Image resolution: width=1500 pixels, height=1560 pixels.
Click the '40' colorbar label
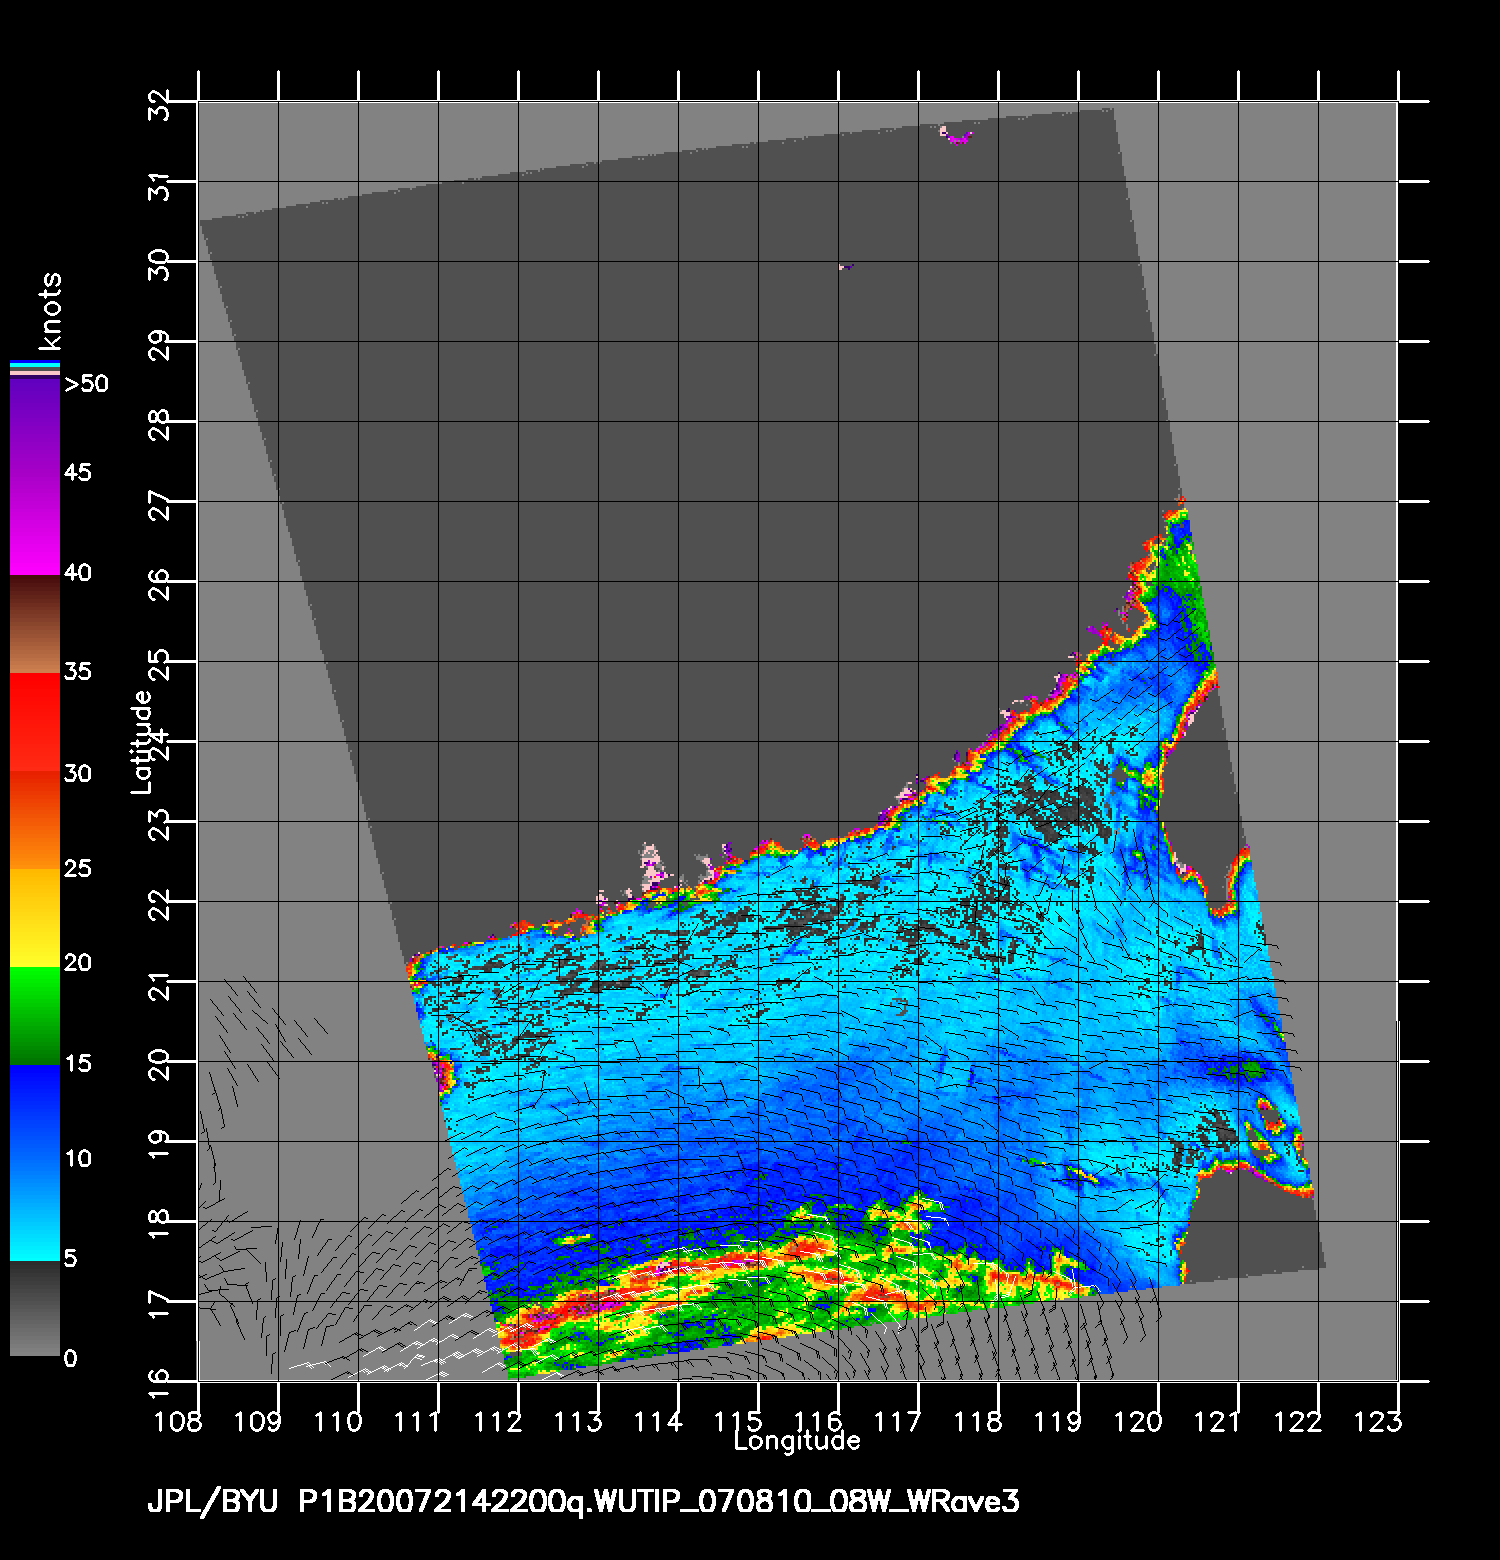78,573
